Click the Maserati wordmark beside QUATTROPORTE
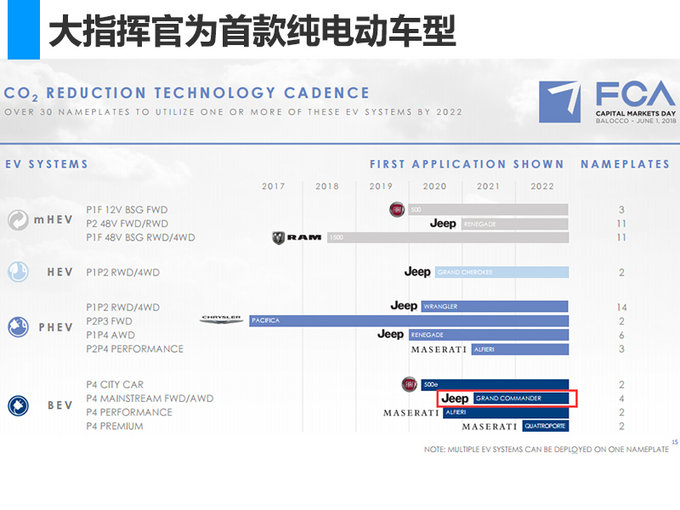The height and width of the screenshot is (510, 680). 490,427
